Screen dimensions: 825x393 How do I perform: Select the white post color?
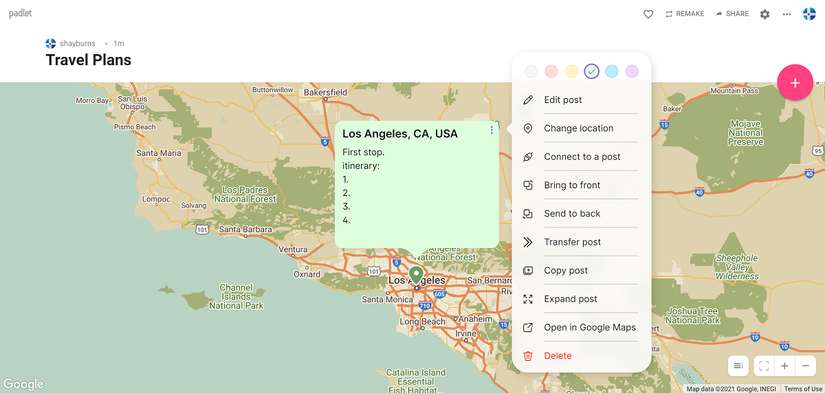click(x=531, y=71)
